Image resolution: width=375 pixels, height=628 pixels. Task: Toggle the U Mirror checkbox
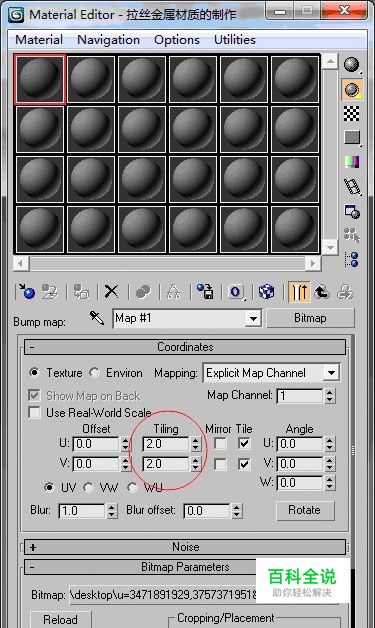pos(220,444)
